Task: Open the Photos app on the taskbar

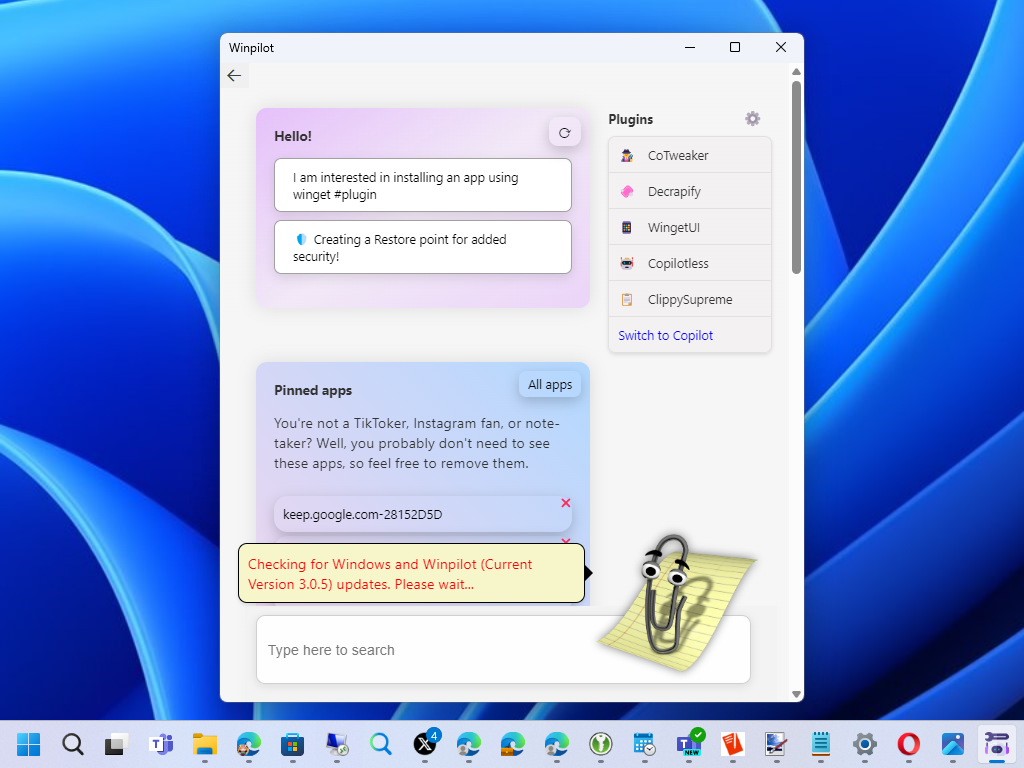Action: (x=953, y=744)
